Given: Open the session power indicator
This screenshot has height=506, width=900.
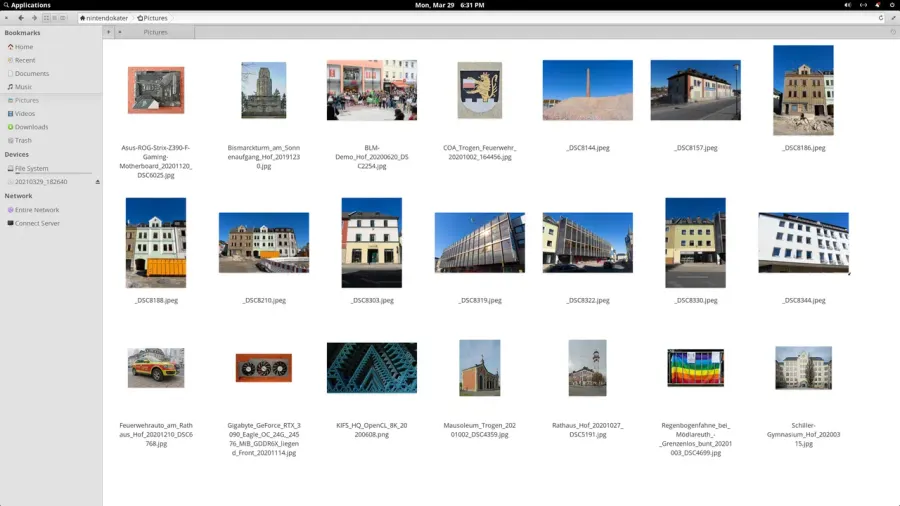Looking at the screenshot, I should point(893,5).
